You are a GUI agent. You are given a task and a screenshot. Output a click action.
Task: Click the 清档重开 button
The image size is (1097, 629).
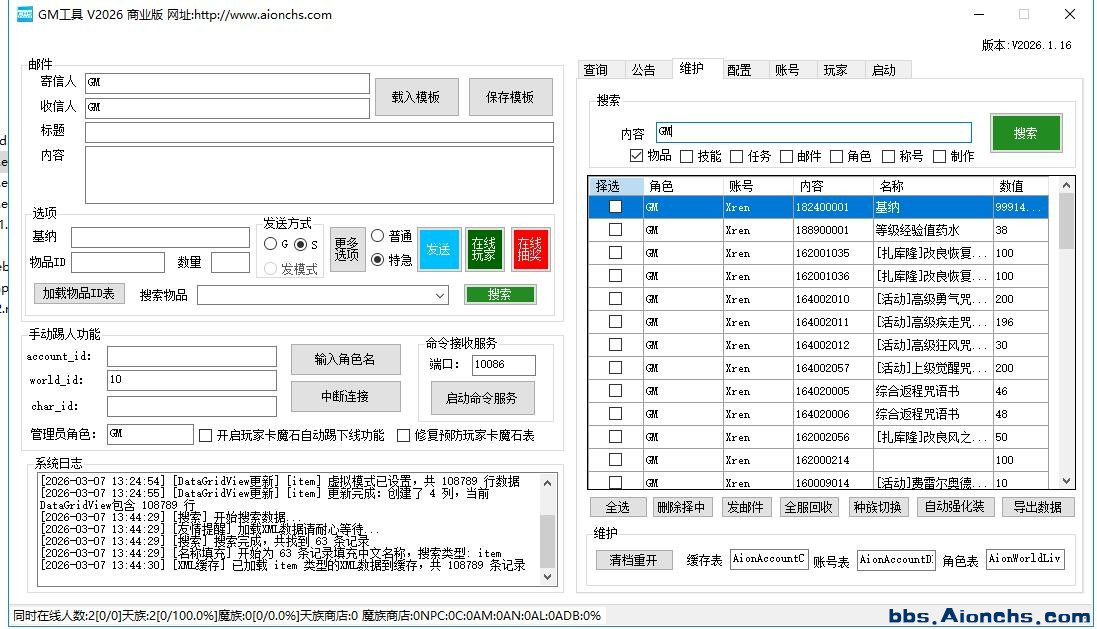click(x=634, y=560)
